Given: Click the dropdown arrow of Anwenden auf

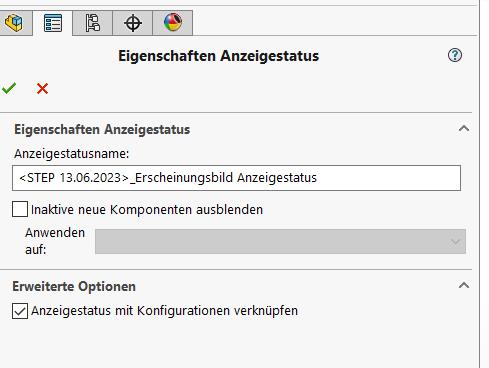Looking at the screenshot, I should [x=455, y=241].
